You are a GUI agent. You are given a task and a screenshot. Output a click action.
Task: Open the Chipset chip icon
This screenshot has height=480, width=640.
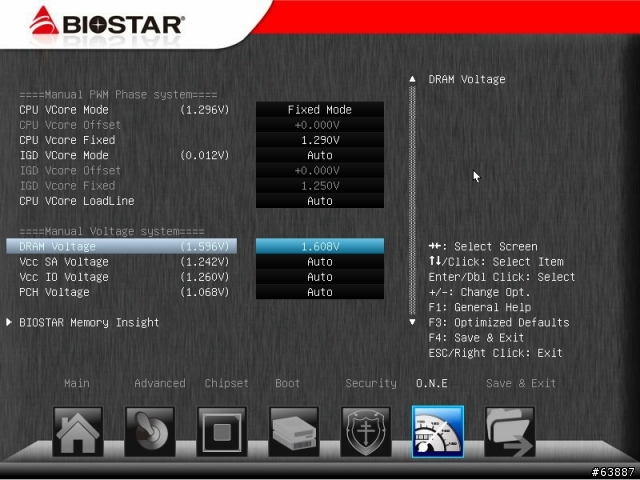click(x=222, y=431)
